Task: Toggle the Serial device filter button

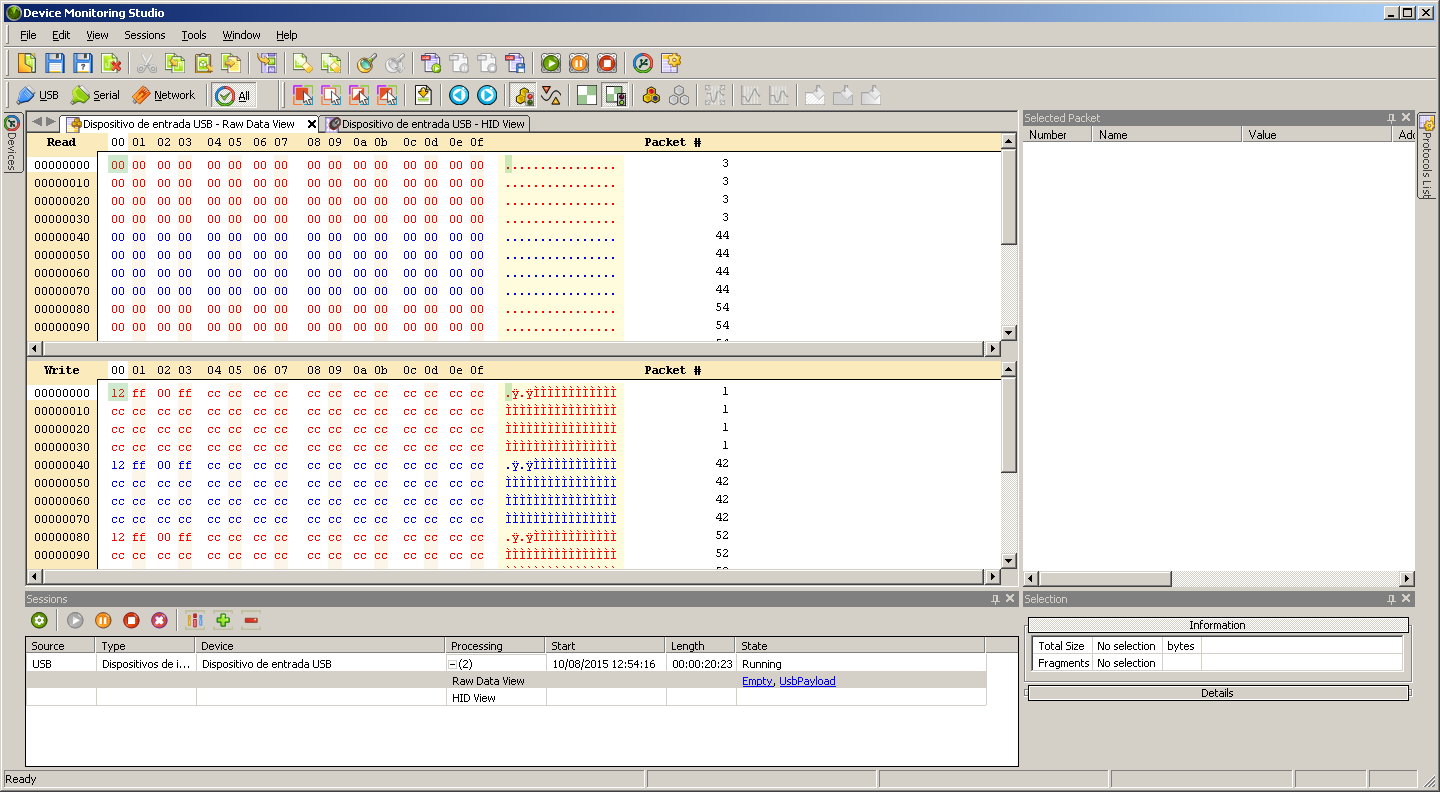Action: 95,95
